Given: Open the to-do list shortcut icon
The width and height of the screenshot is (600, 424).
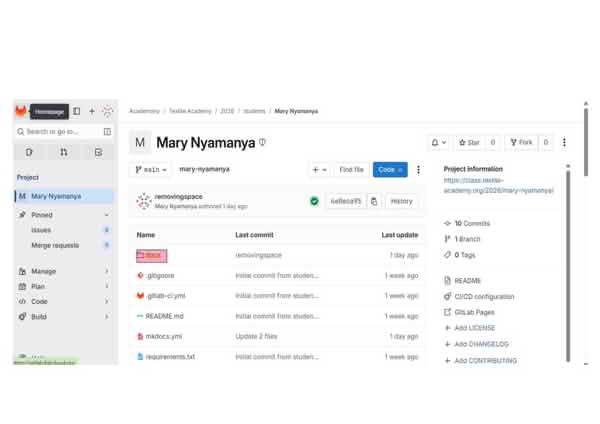Looking at the screenshot, I should point(98,152).
